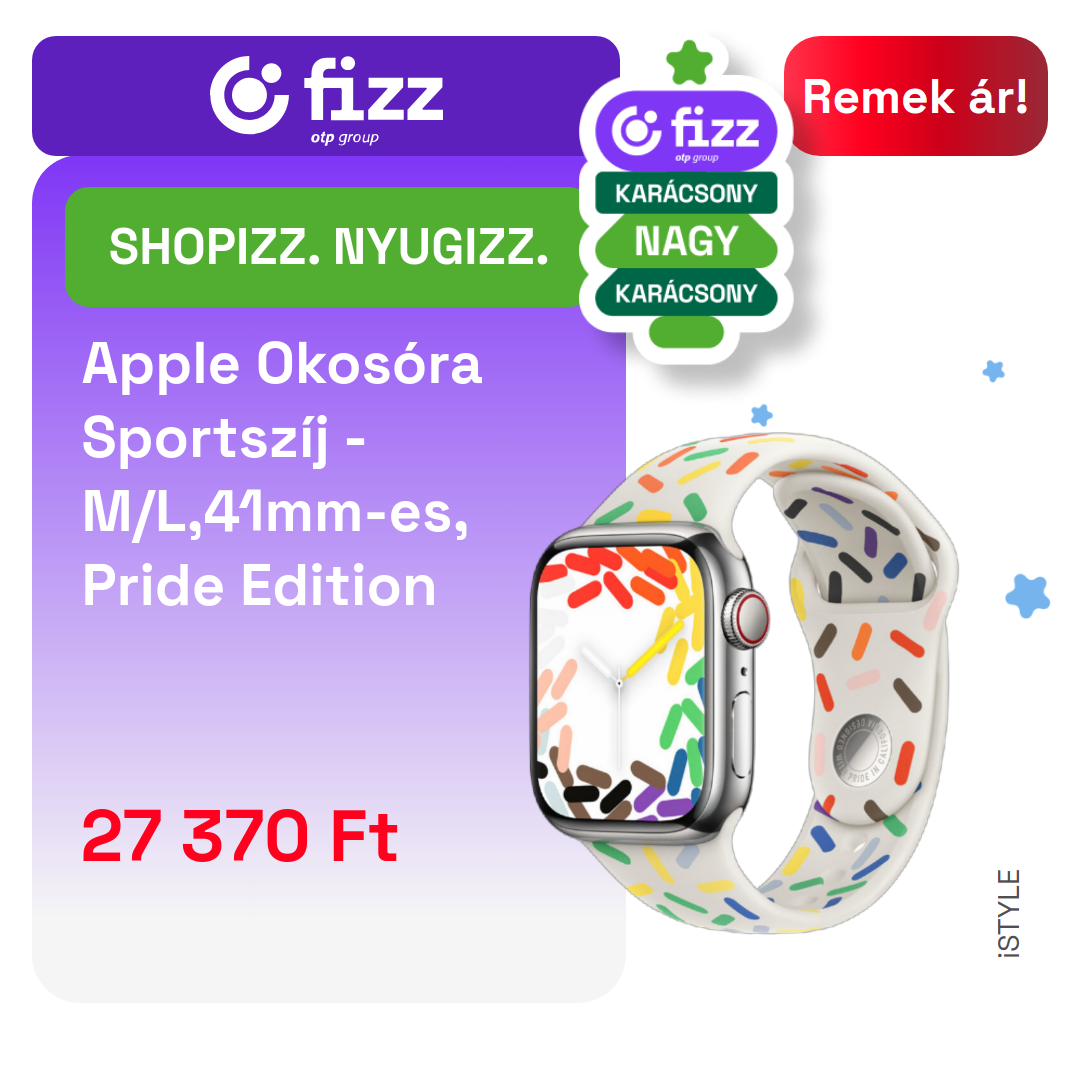This screenshot has width=1080, height=1080.
Task: Open the Apple Okosóra Sportszíj product title
Action: coord(281,474)
